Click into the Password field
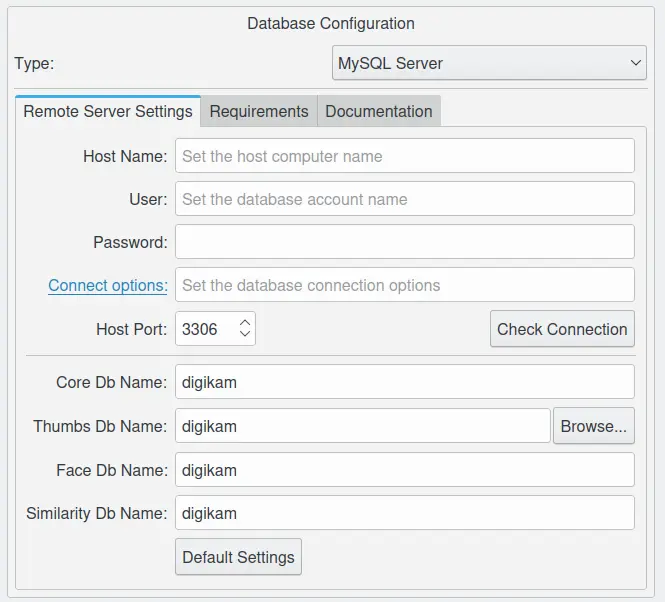The height and width of the screenshot is (602, 665). pyautogui.click(x=405, y=242)
